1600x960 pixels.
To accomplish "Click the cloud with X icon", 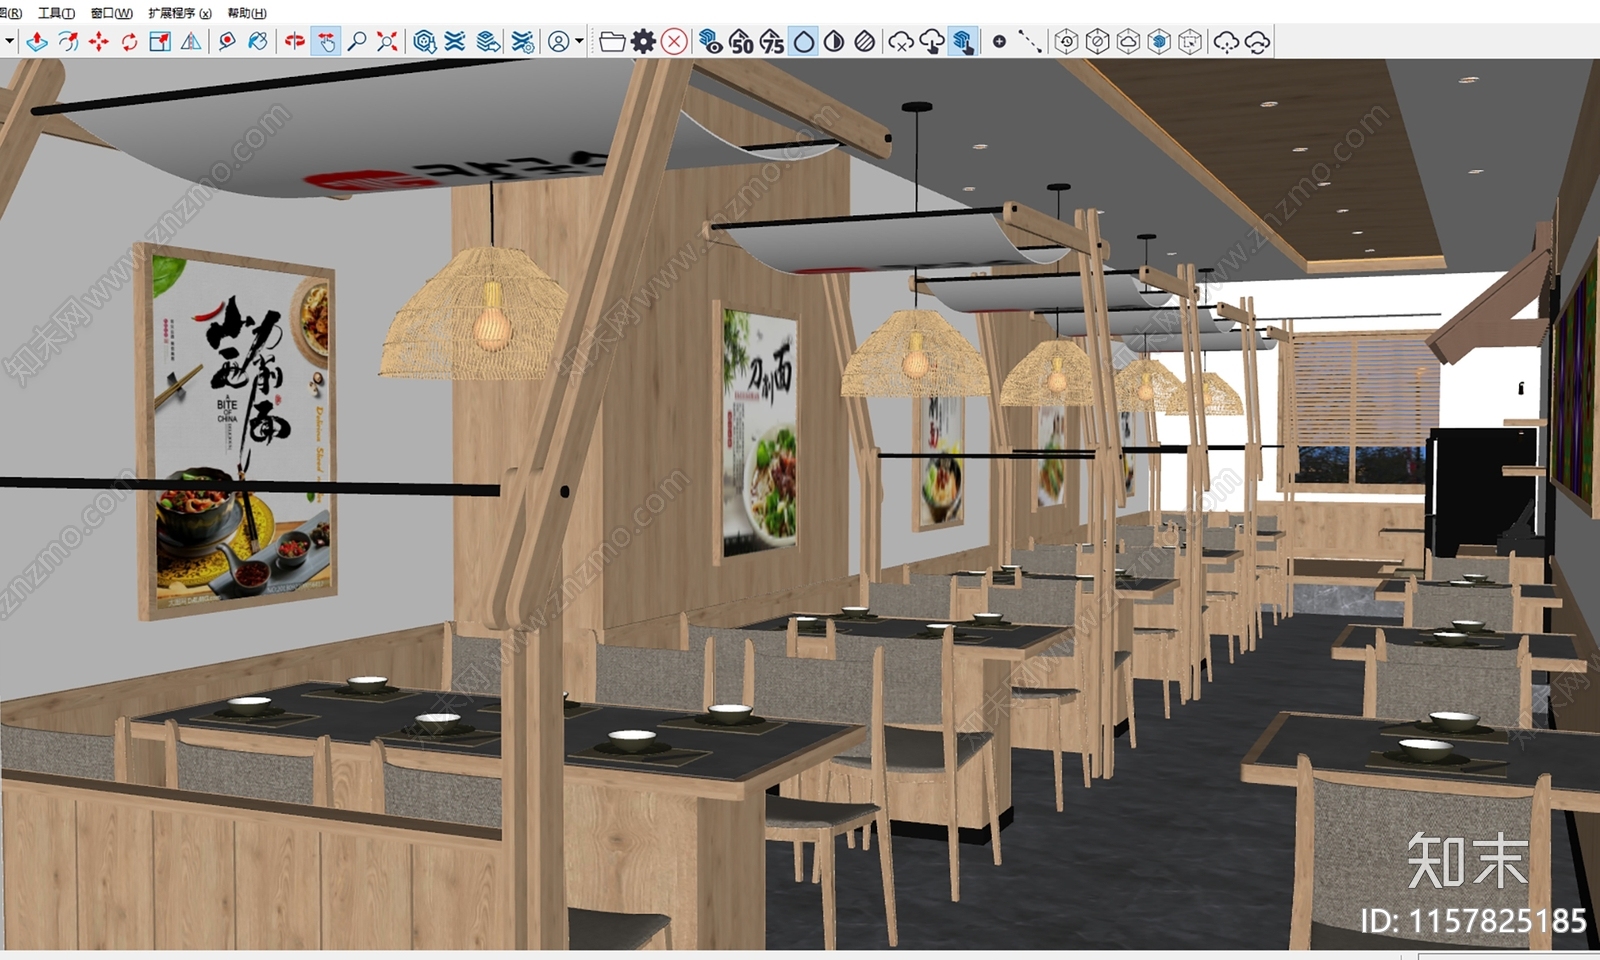I will pyautogui.click(x=901, y=41).
